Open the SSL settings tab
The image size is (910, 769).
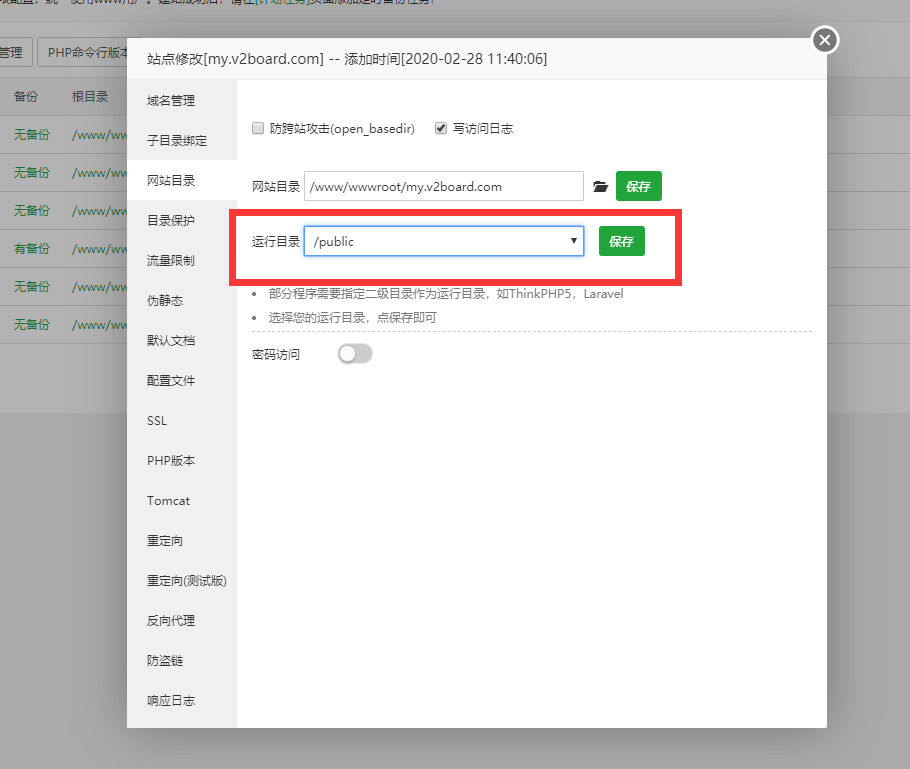[x=157, y=421]
